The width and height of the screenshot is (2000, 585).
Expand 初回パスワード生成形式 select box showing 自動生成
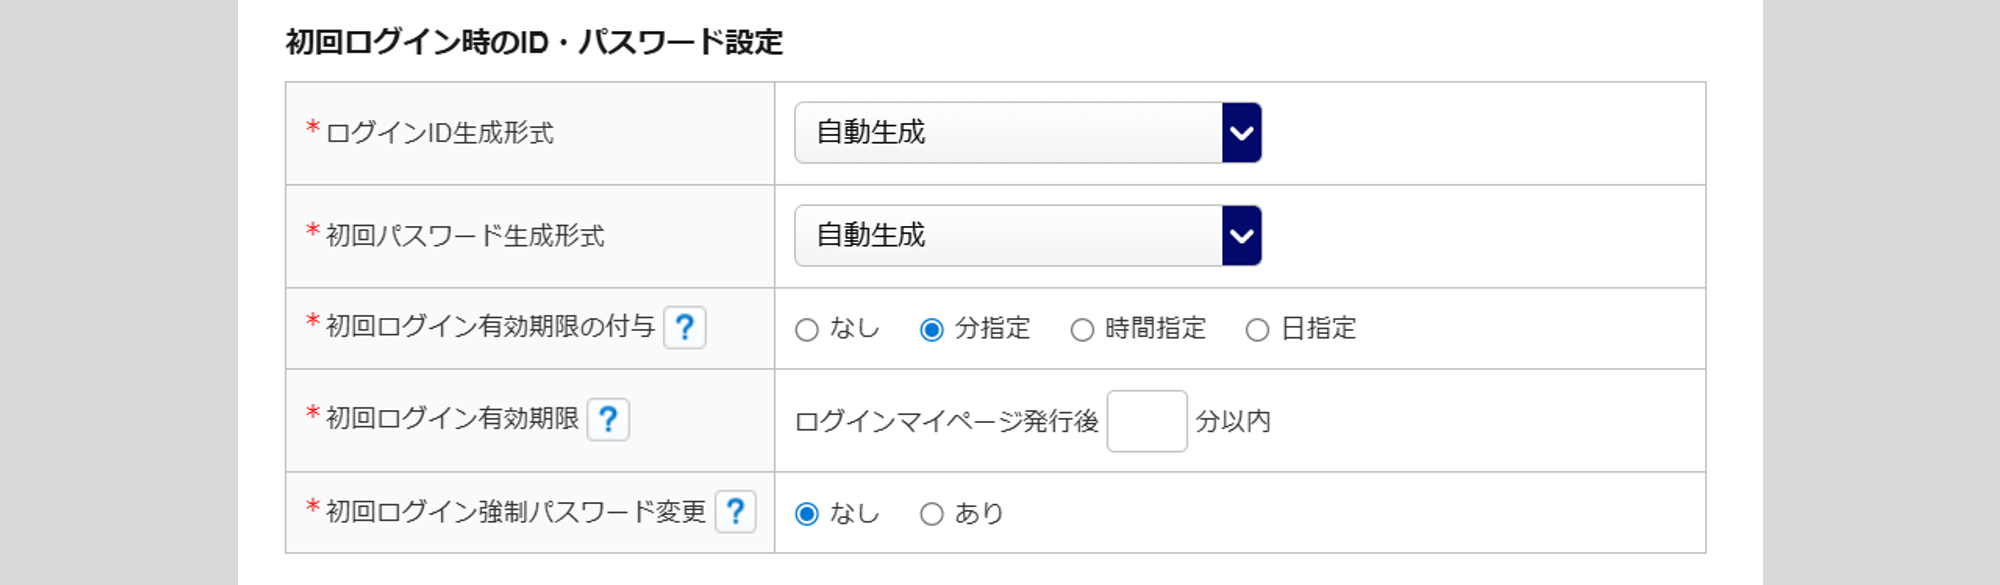[1008, 236]
